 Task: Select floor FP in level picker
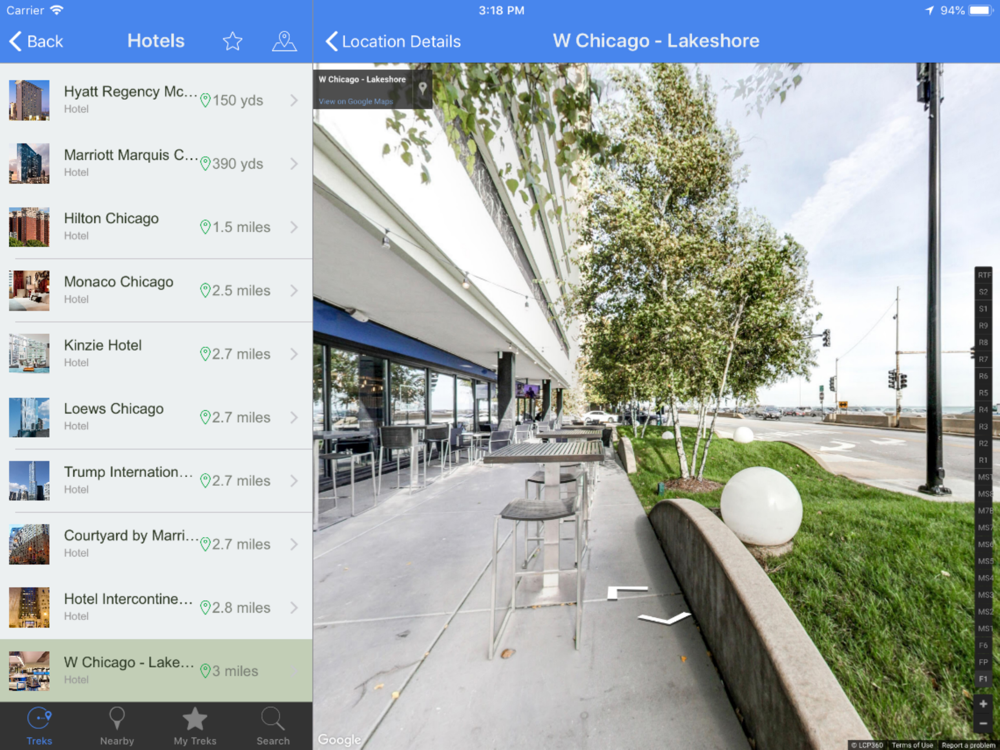[x=984, y=663]
